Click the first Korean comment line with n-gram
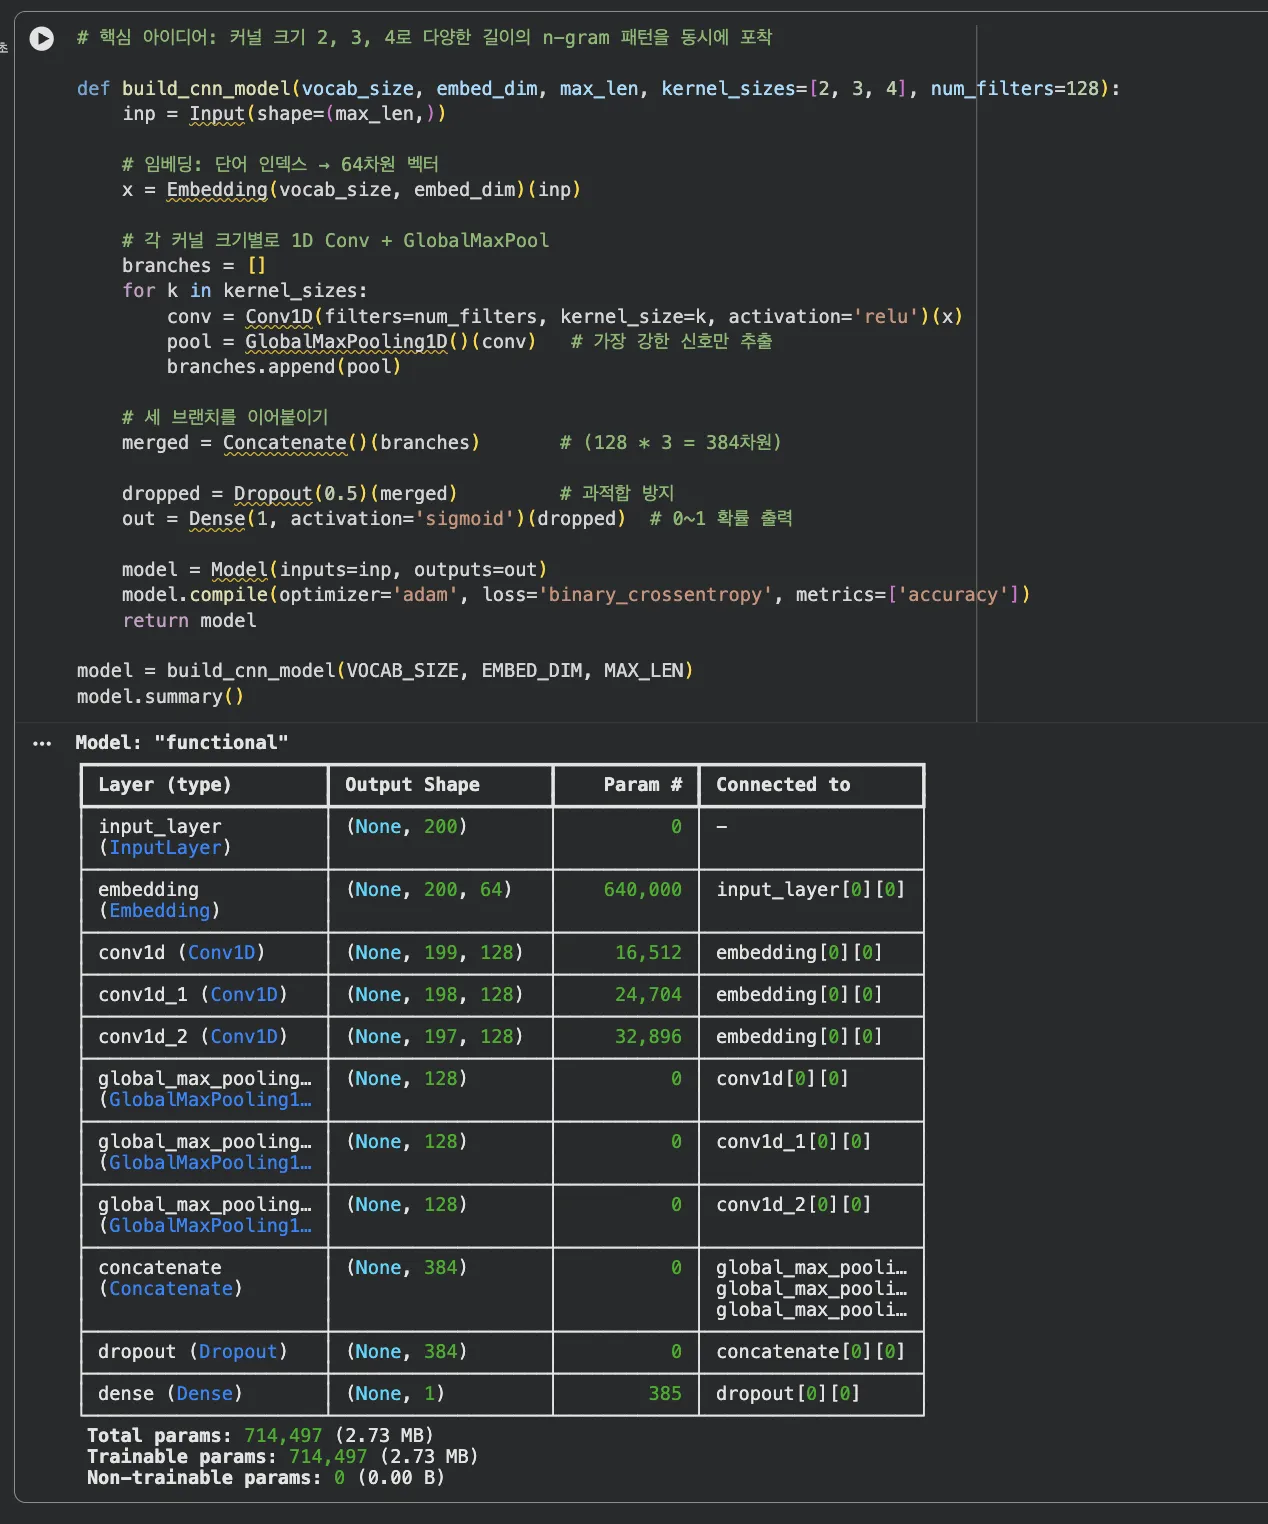The image size is (1268, 1524). 424,38
